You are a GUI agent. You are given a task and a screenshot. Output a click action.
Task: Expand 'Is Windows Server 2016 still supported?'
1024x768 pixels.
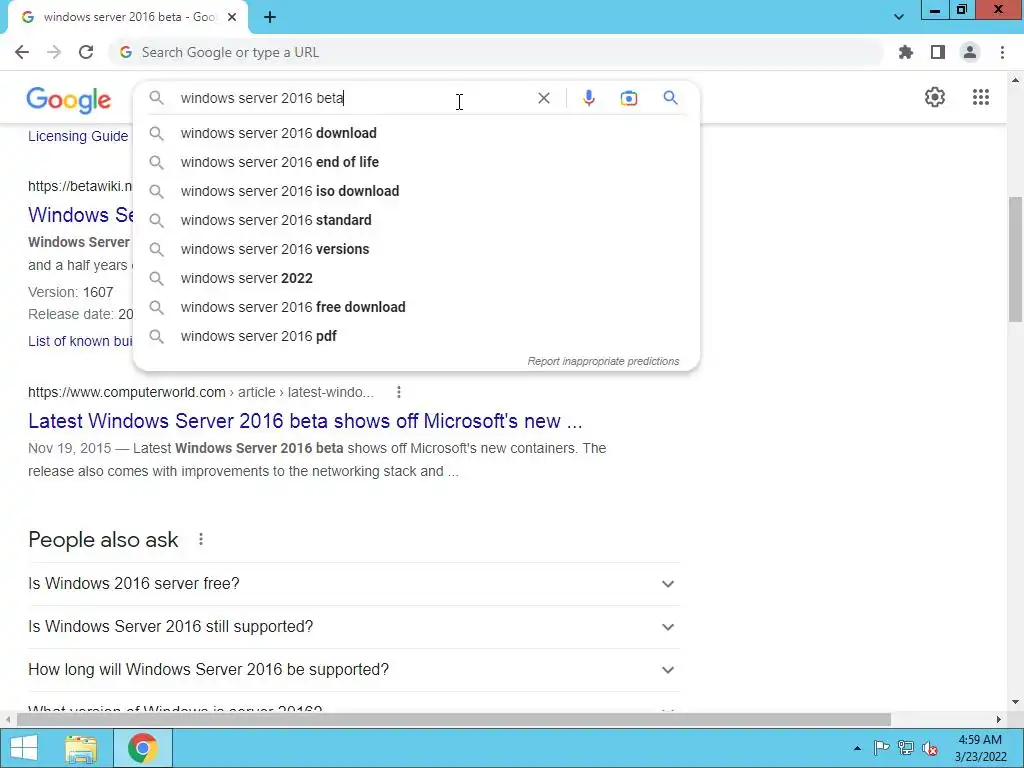(354, 626)
